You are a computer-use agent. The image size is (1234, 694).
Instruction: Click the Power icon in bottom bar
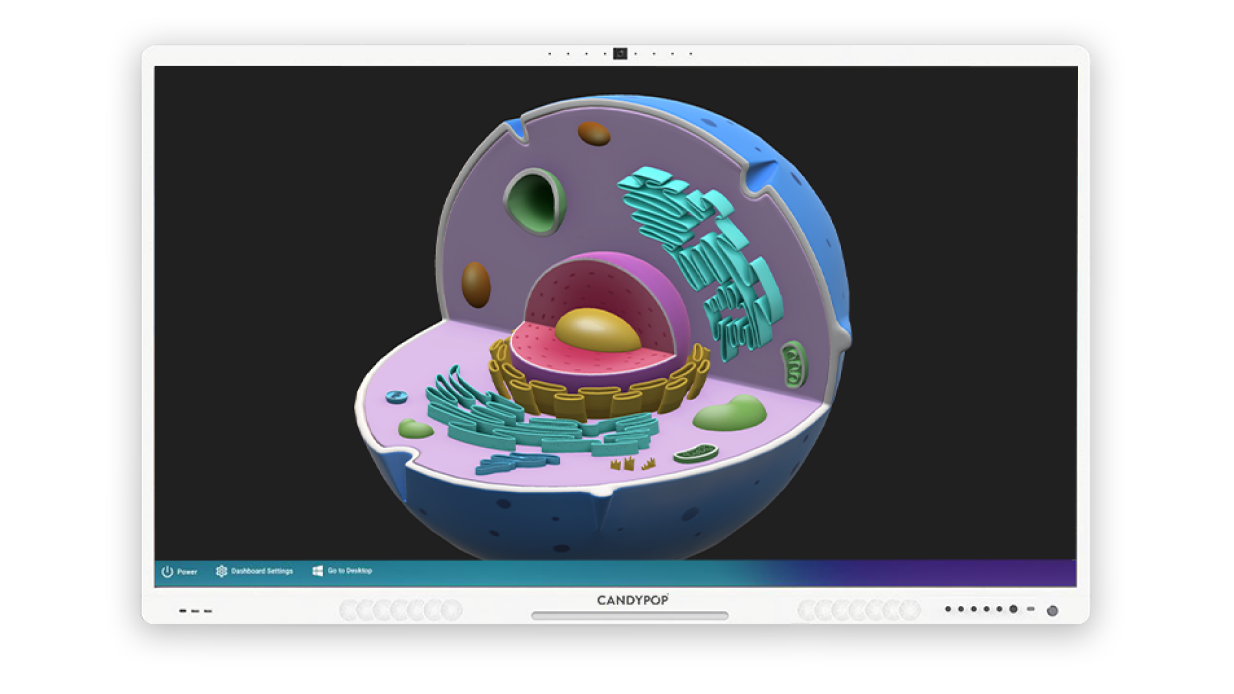point(168,572)
